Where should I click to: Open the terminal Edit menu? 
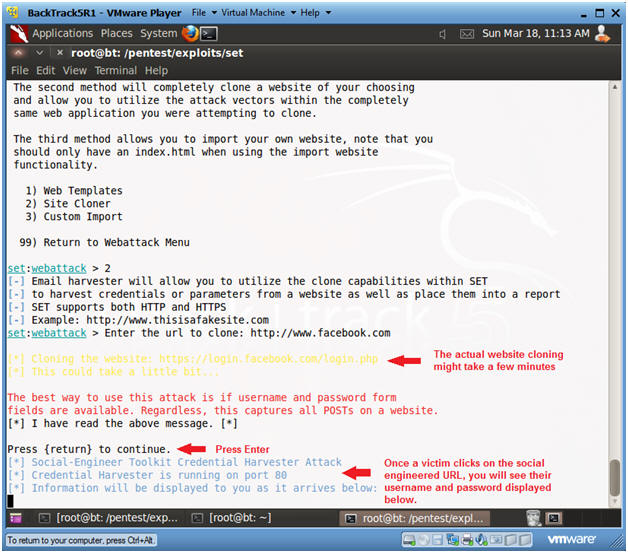click(46, 70)
